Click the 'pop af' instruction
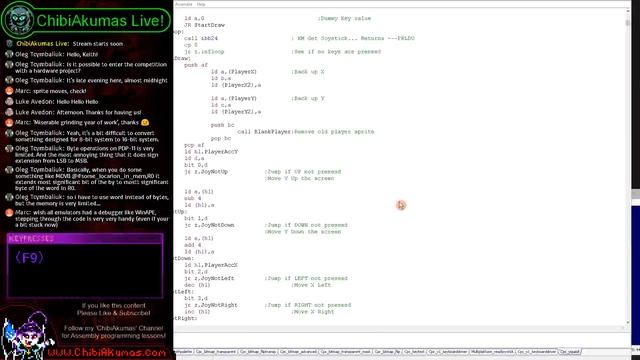 (x=194, y=145)
